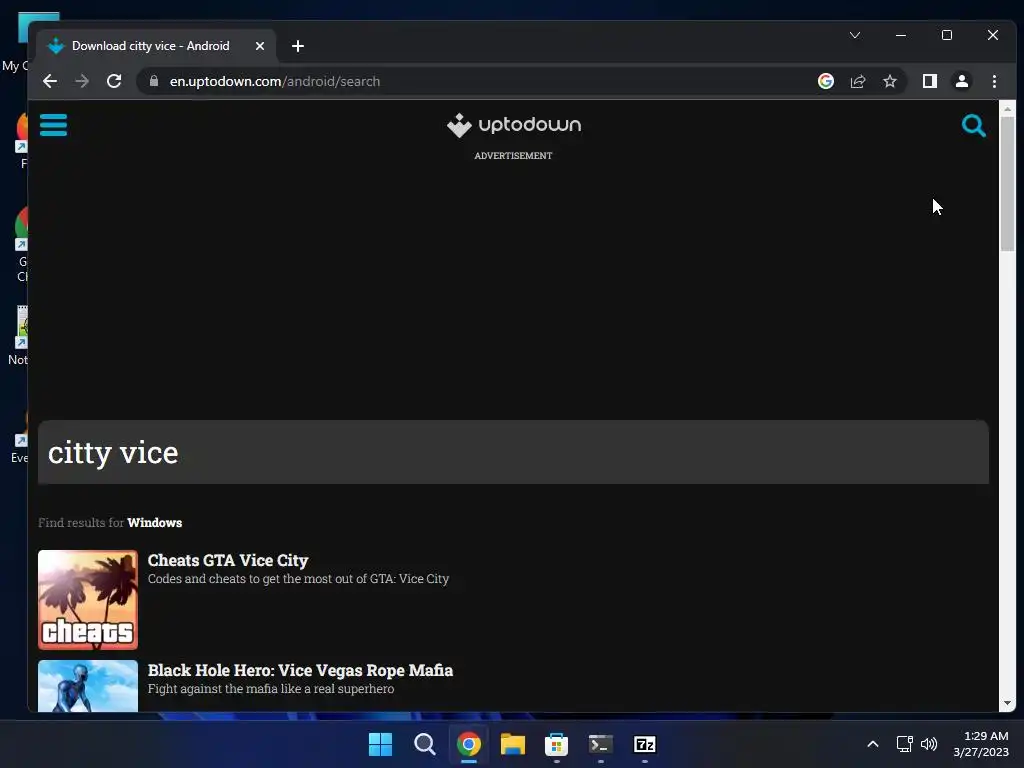Open the Uptodown hamburger menu
1024x768 pixels.
[53, 125]
